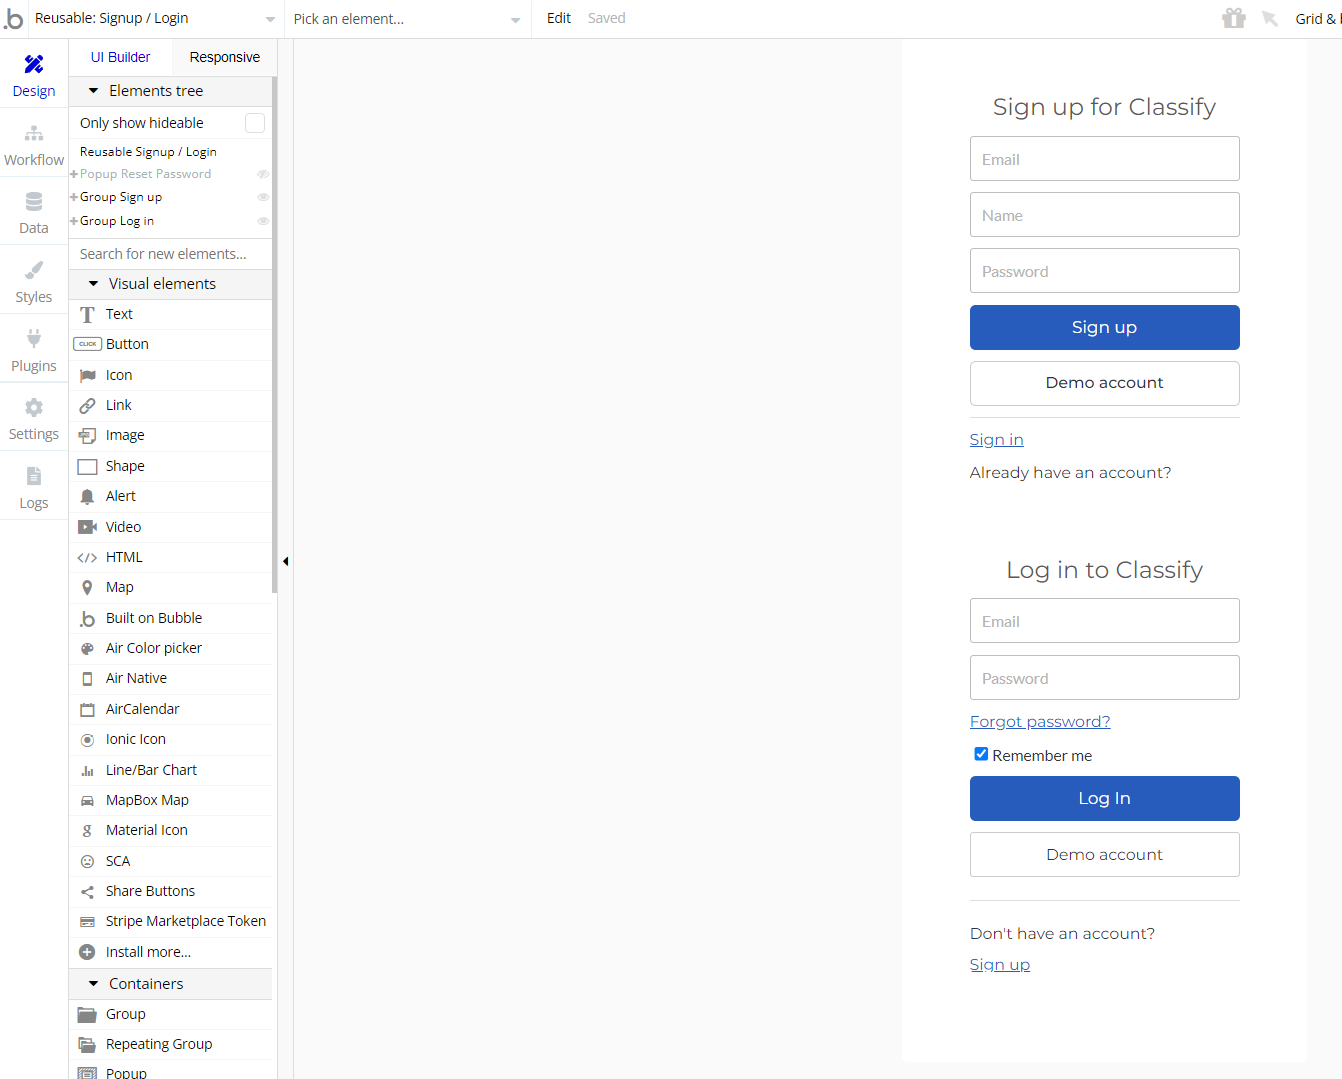Click the Name input field
1342x1079 pixels.
click(1104, 215)
